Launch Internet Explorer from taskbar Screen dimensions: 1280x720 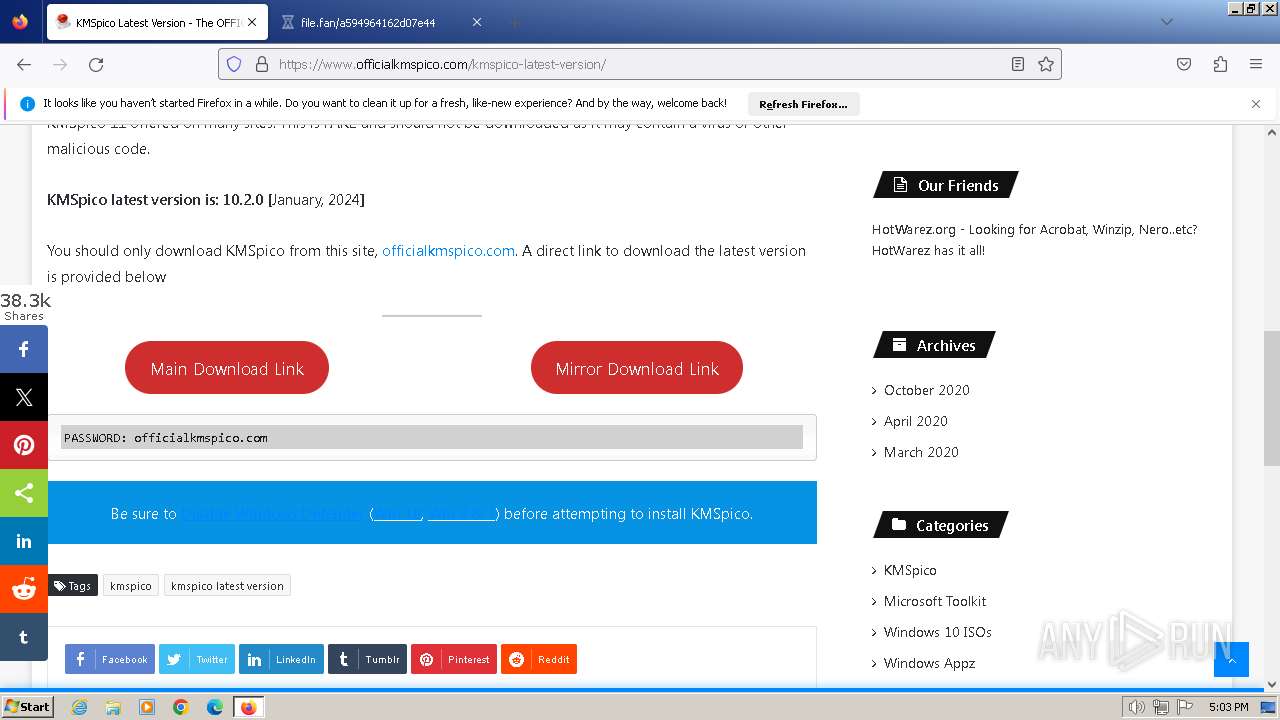pyautogui.click(x=79, y=707)
